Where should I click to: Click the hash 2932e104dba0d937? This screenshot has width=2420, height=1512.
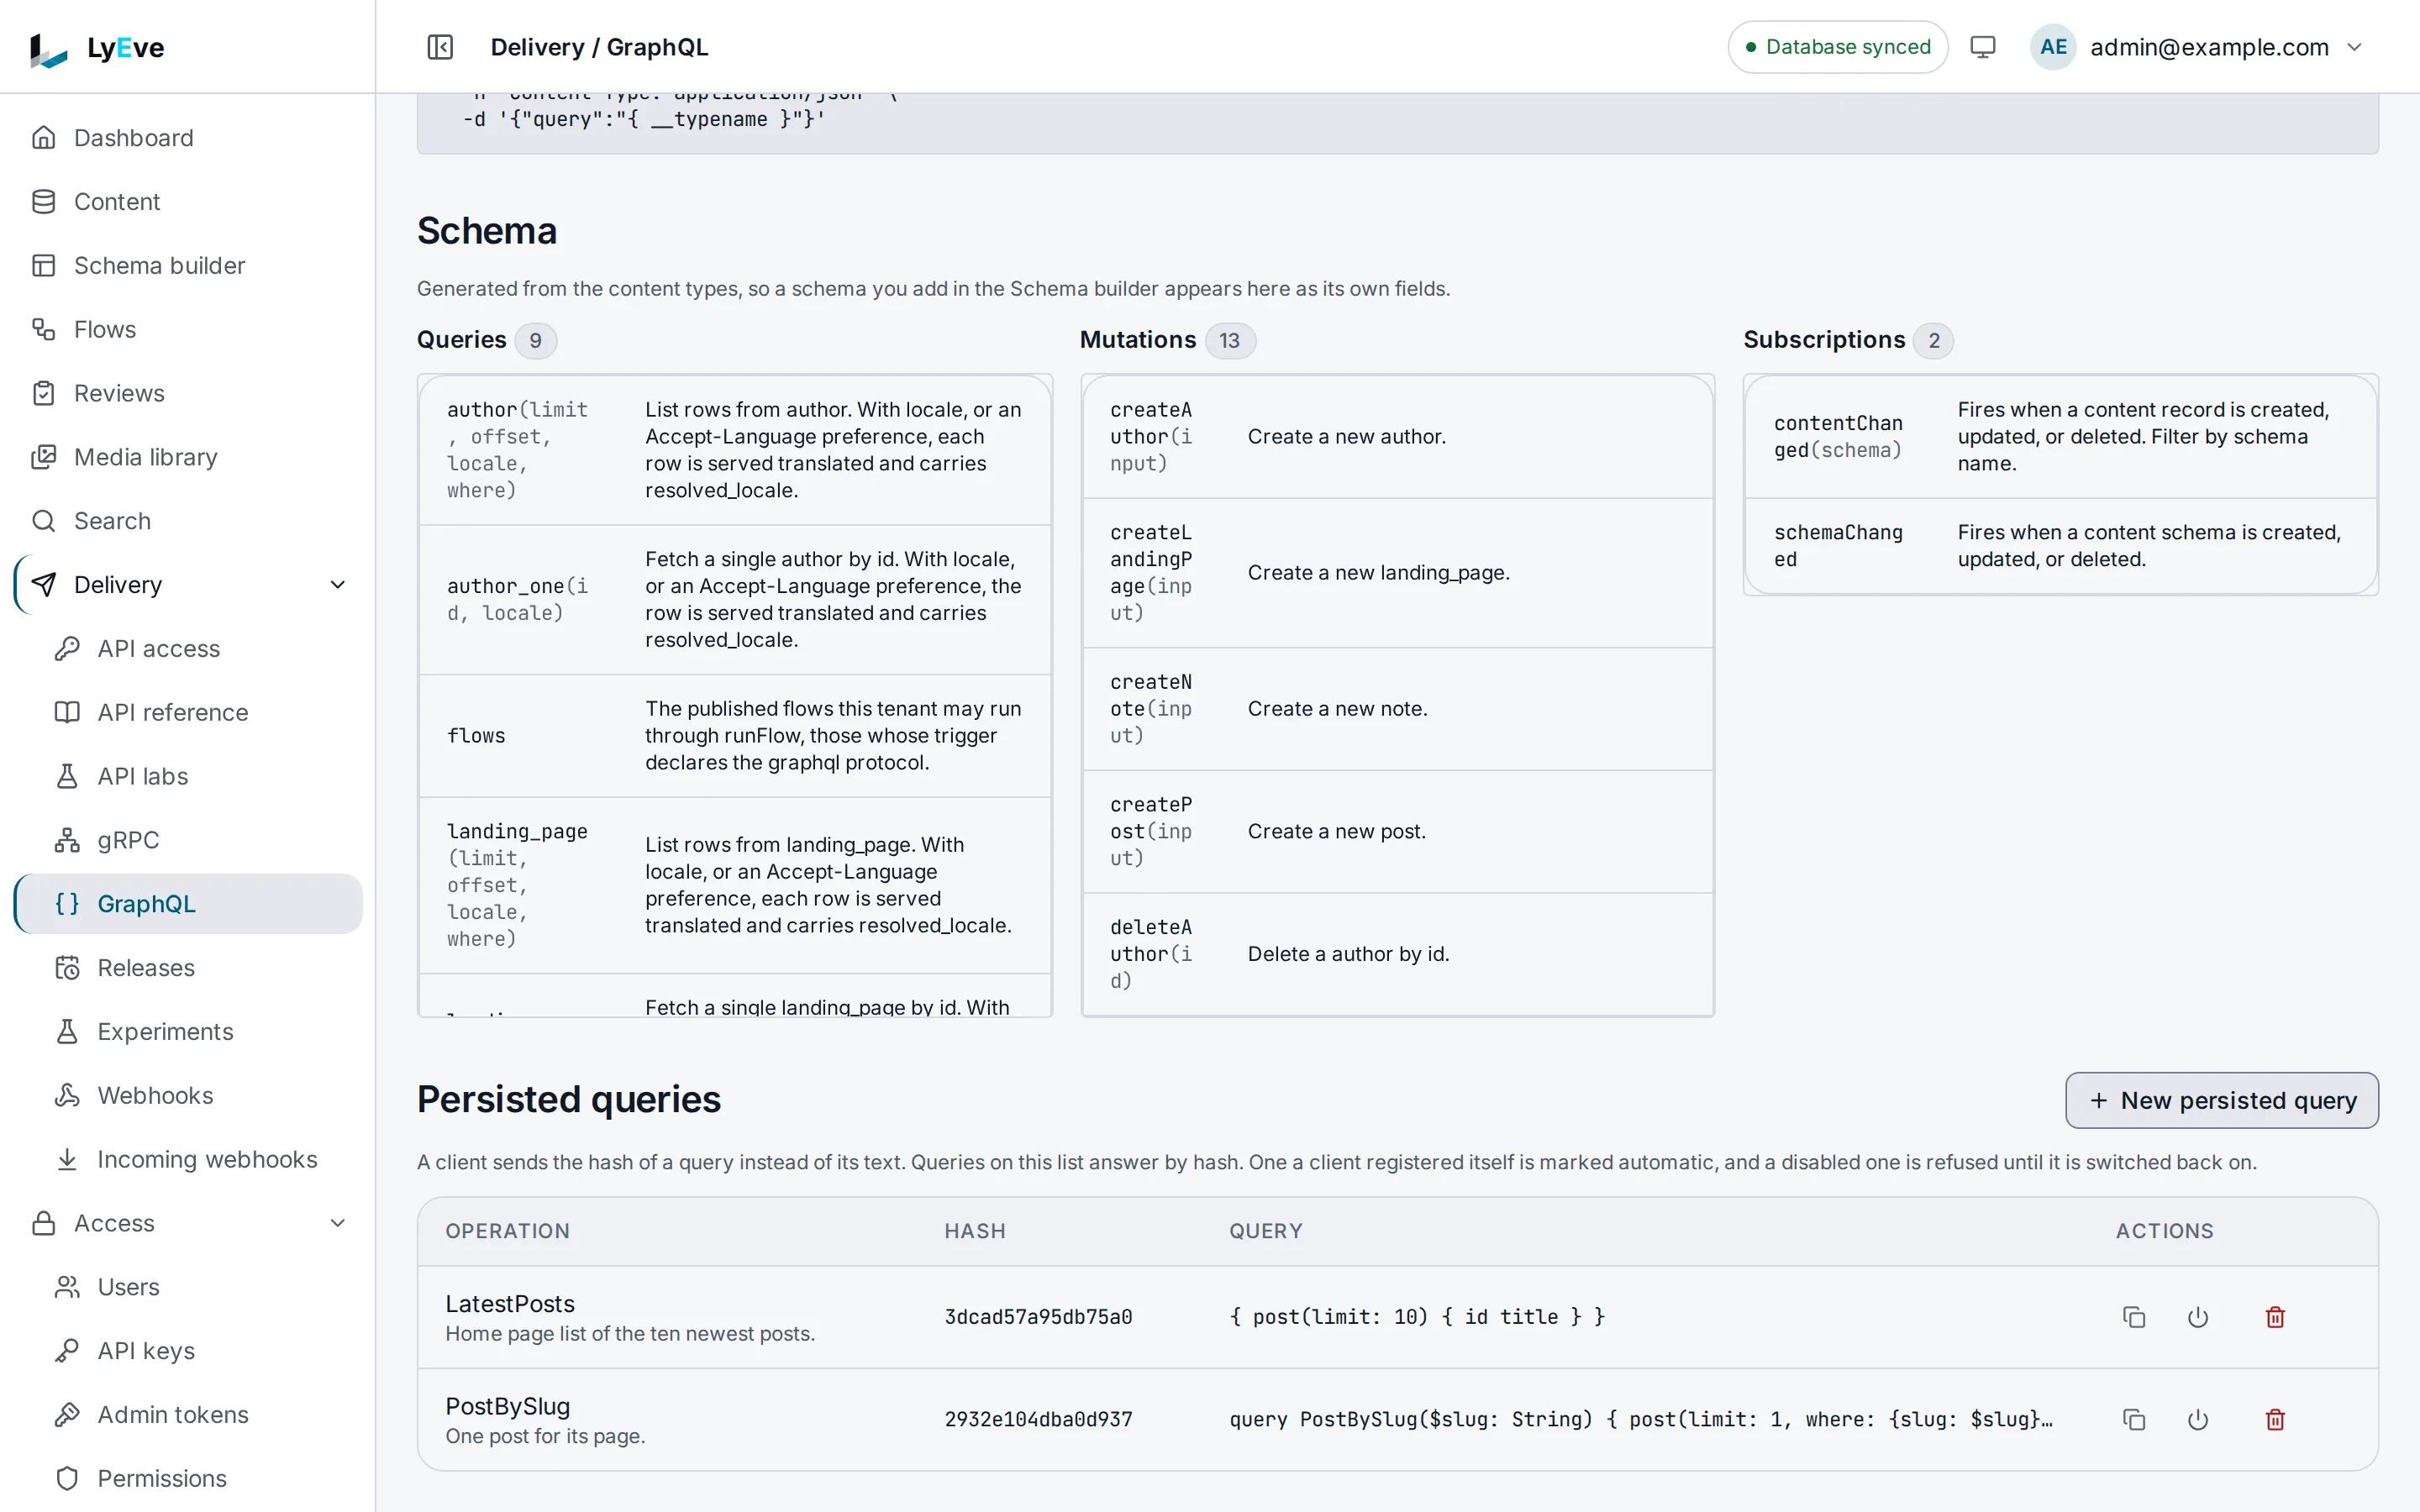1038,1419
